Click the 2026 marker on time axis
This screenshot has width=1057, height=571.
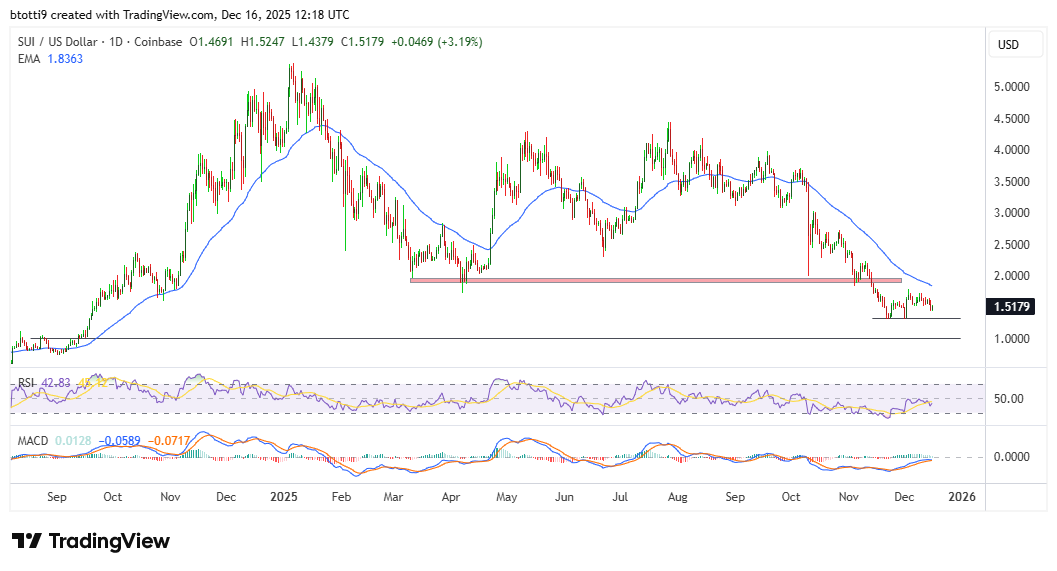point(961,496)
